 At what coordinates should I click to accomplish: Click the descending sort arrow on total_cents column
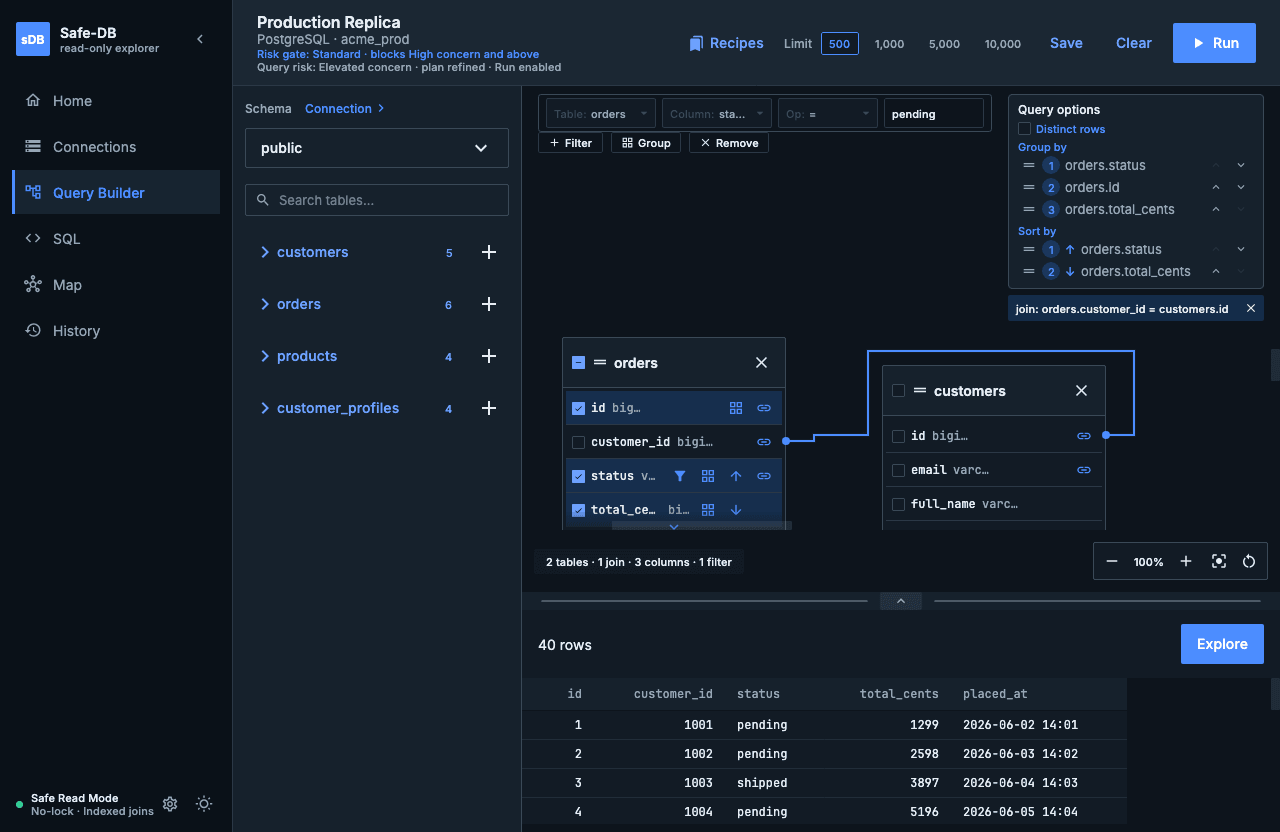736,510
